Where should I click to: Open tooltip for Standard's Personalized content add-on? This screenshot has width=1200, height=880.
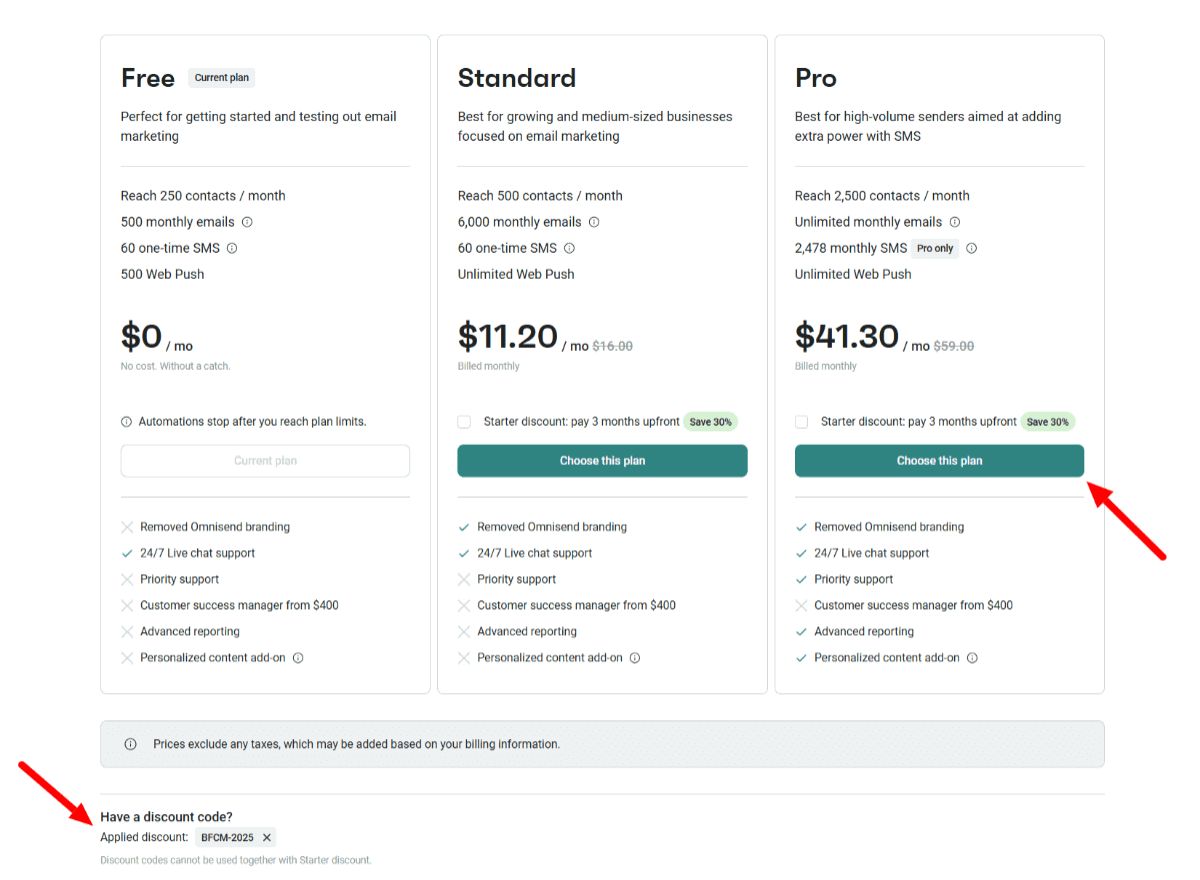635,657
